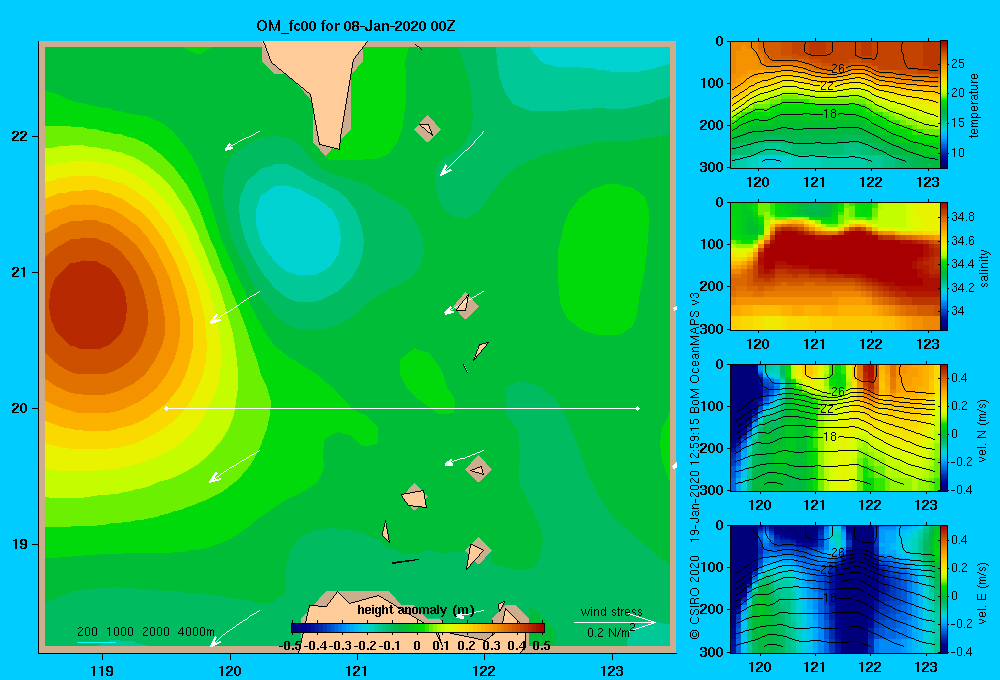Click latitude tick label 22 on main map
This screenshot has width=1000, height=680.
click(20, 136)
